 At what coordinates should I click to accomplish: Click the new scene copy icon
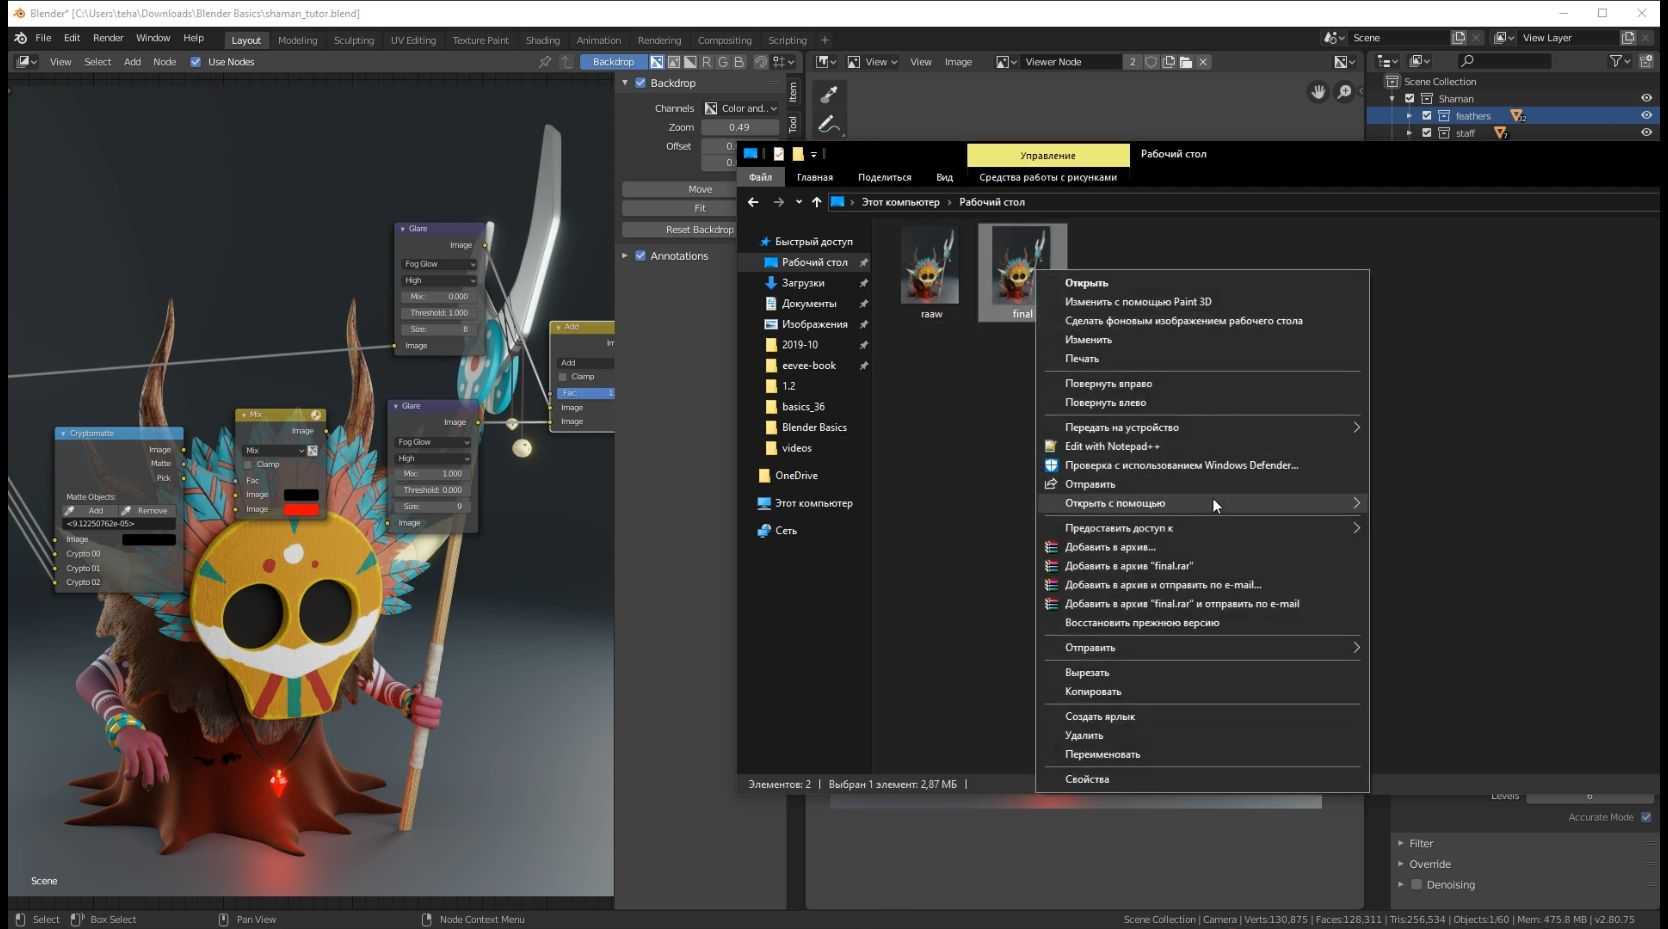tap(1459, 38)
